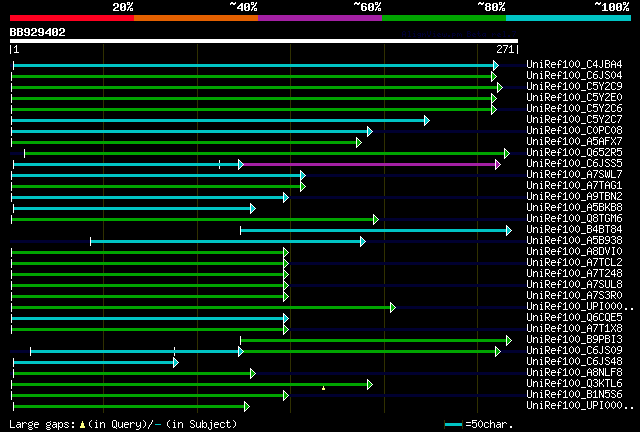Screen dimensions: 640x432
Task: Open the UniRef100_C6JSS5 label
Action: (574, 164)
